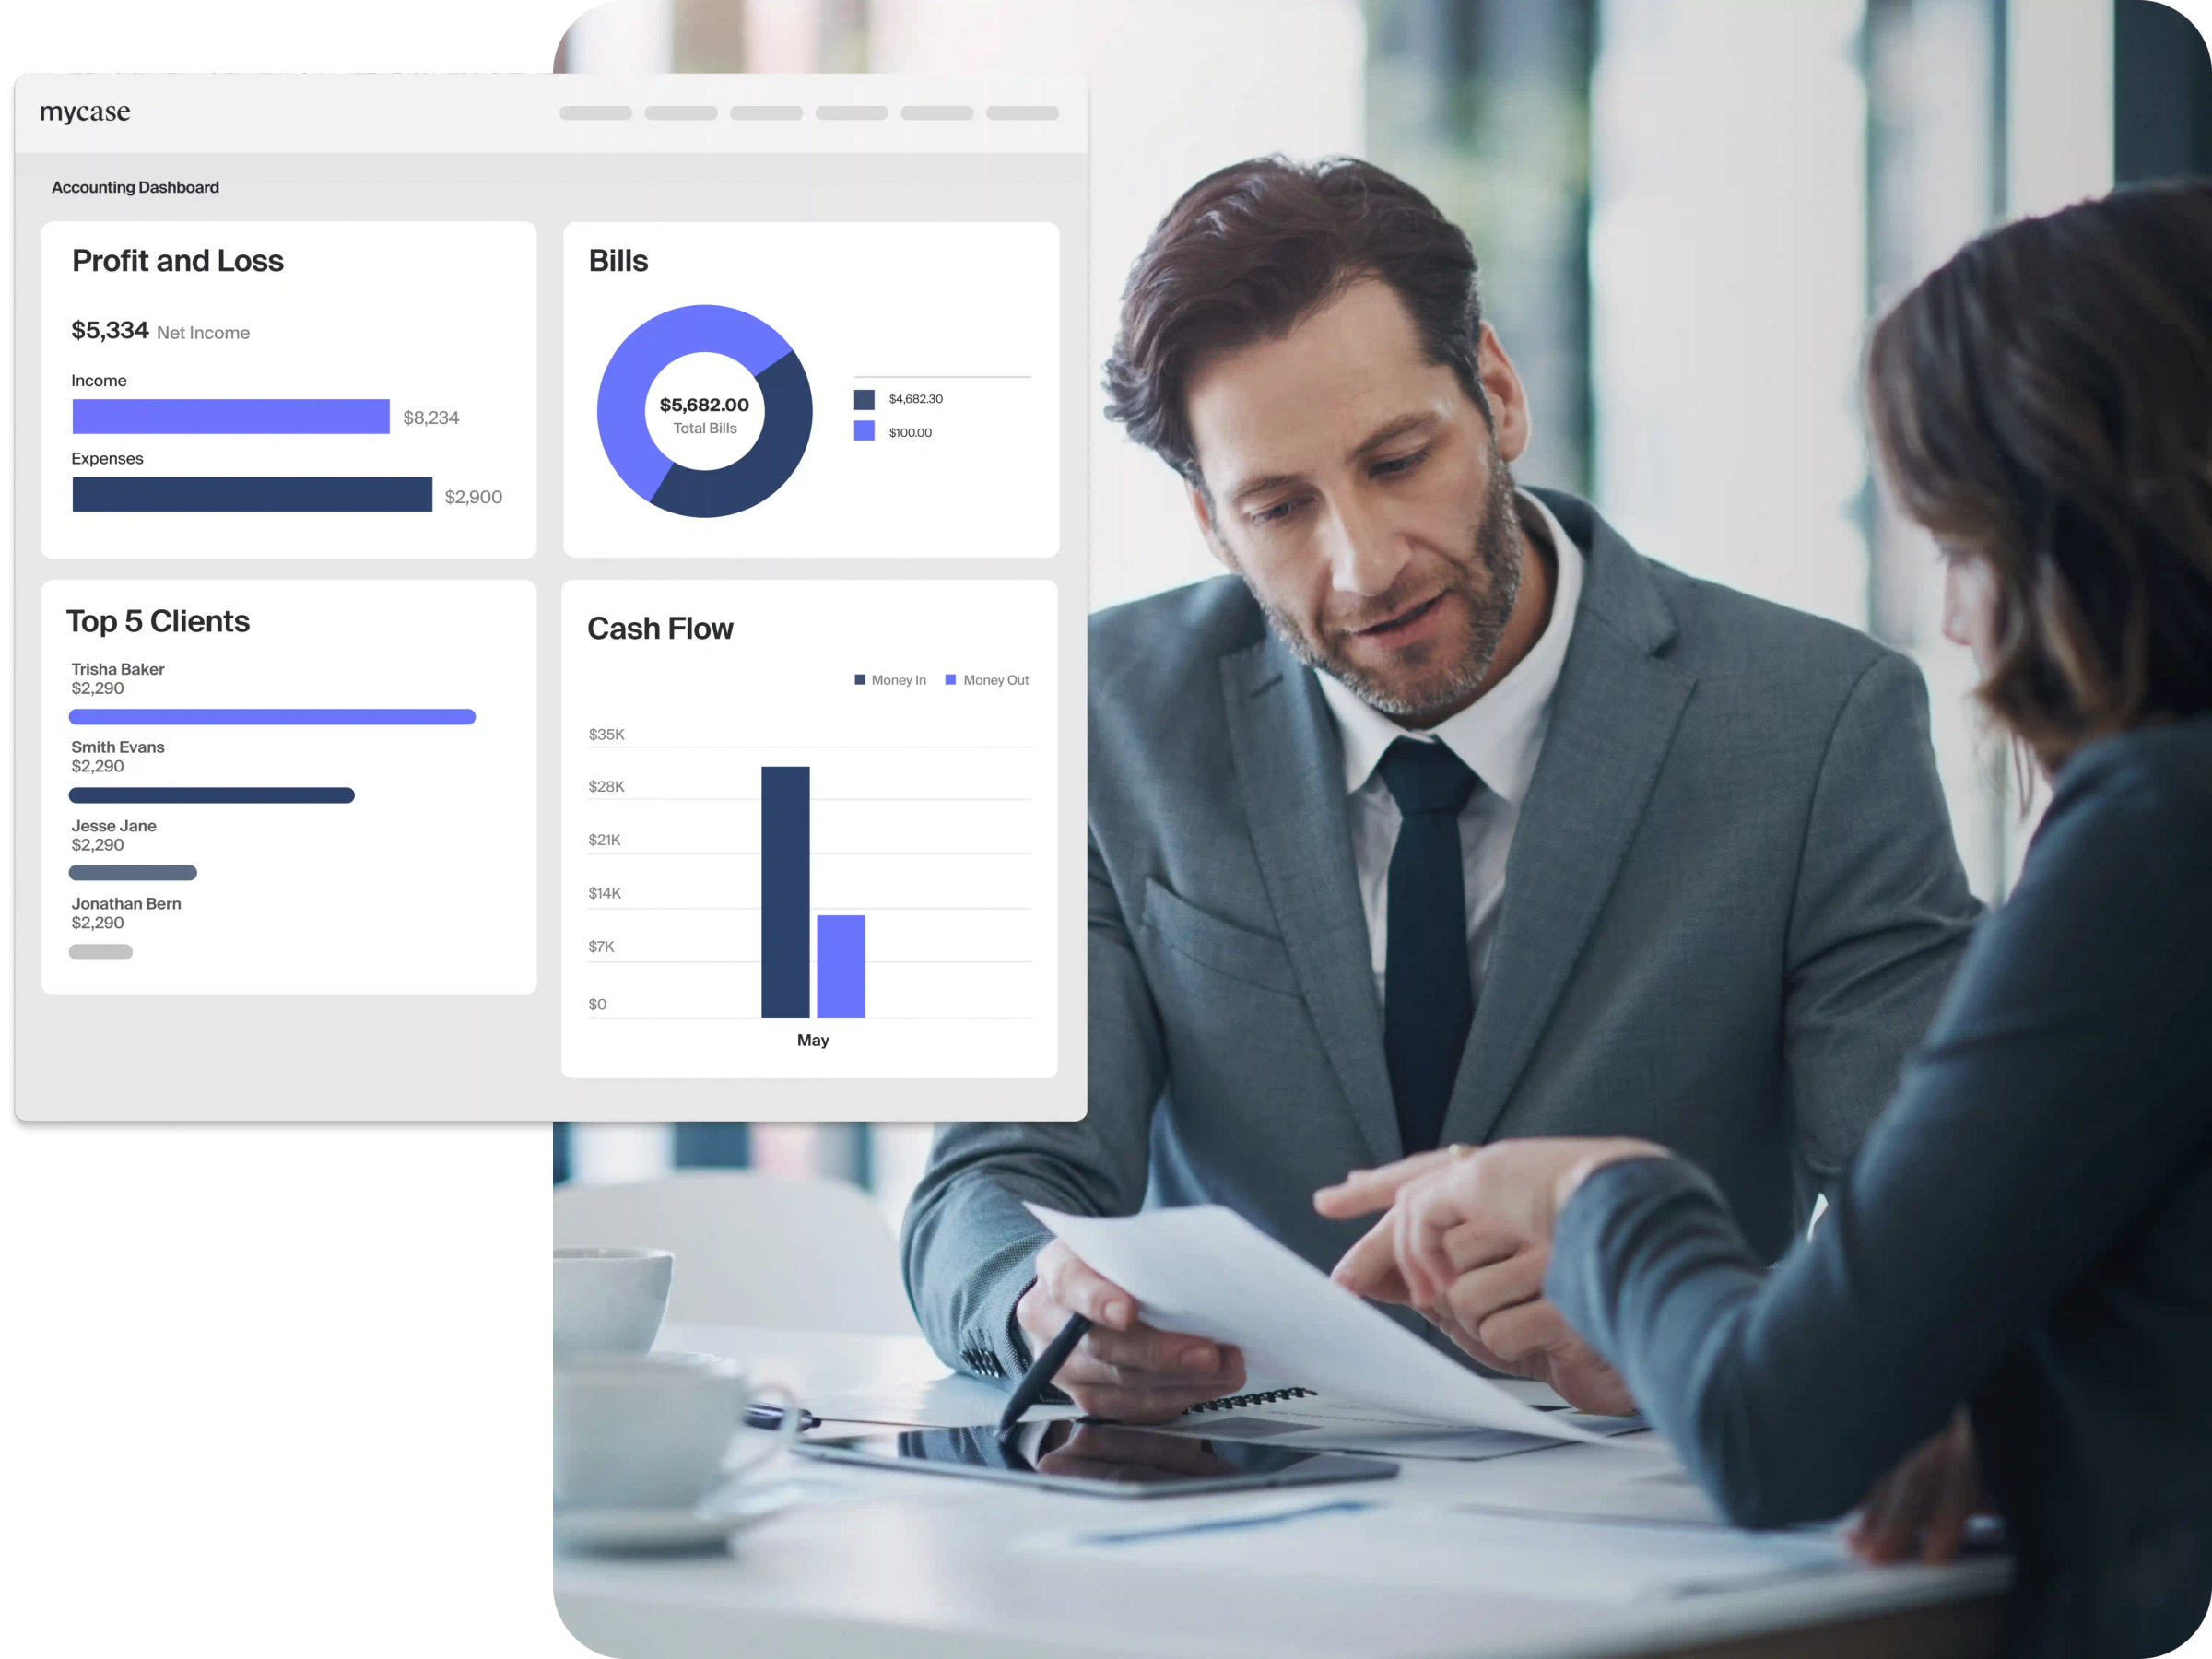This screenshot has width=2212, height=1659.
Task: Click the mycase logo icon
Action: [x=84, y=110]
